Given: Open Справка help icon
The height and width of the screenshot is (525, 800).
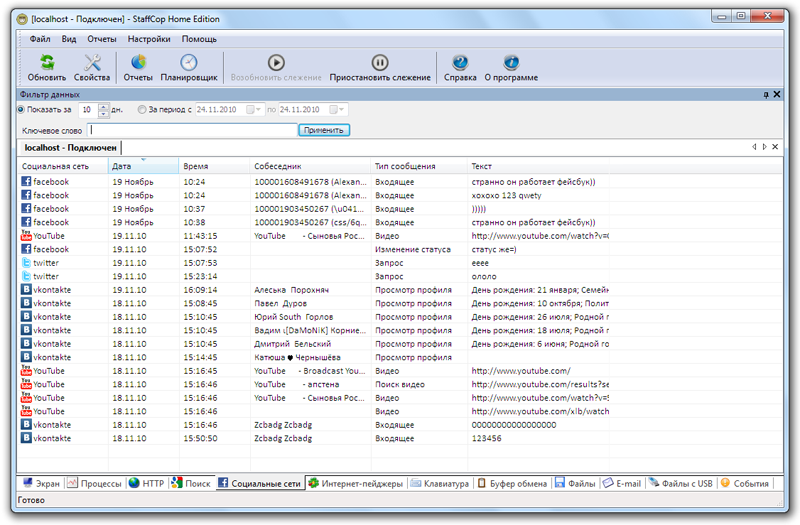Looking at the screenshot, I should (x=460, y=63).
